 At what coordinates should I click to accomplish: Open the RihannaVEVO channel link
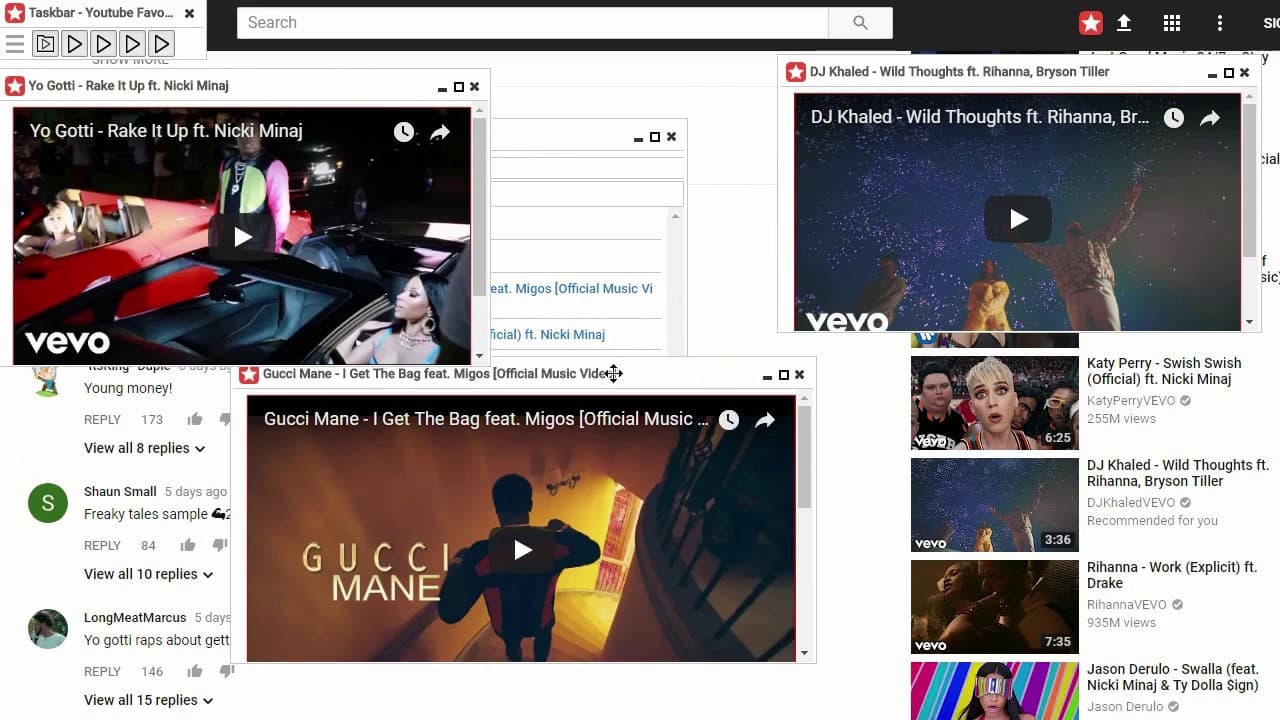(x=1127, y=604)
